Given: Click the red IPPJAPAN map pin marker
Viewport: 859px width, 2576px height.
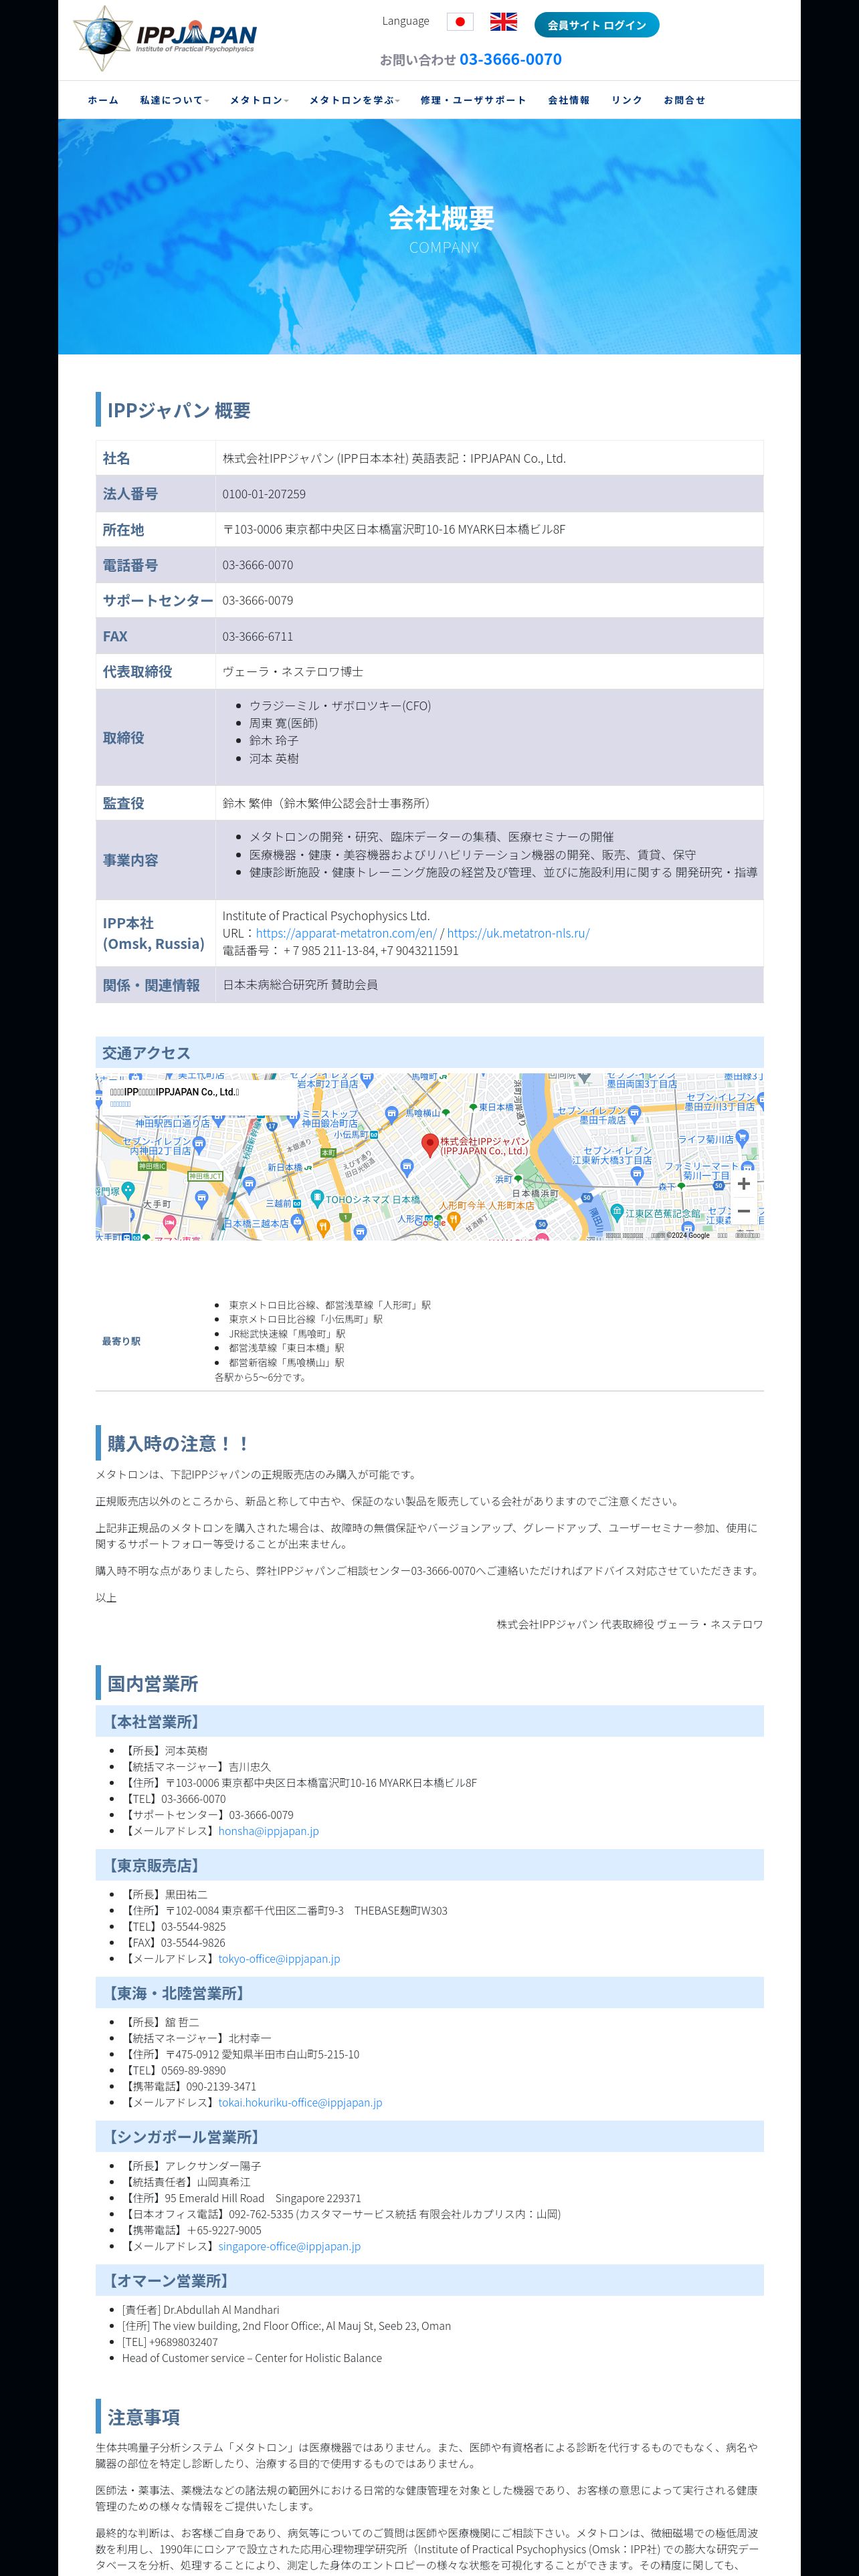Looking at the screenshot, I should coord(430,1145).
